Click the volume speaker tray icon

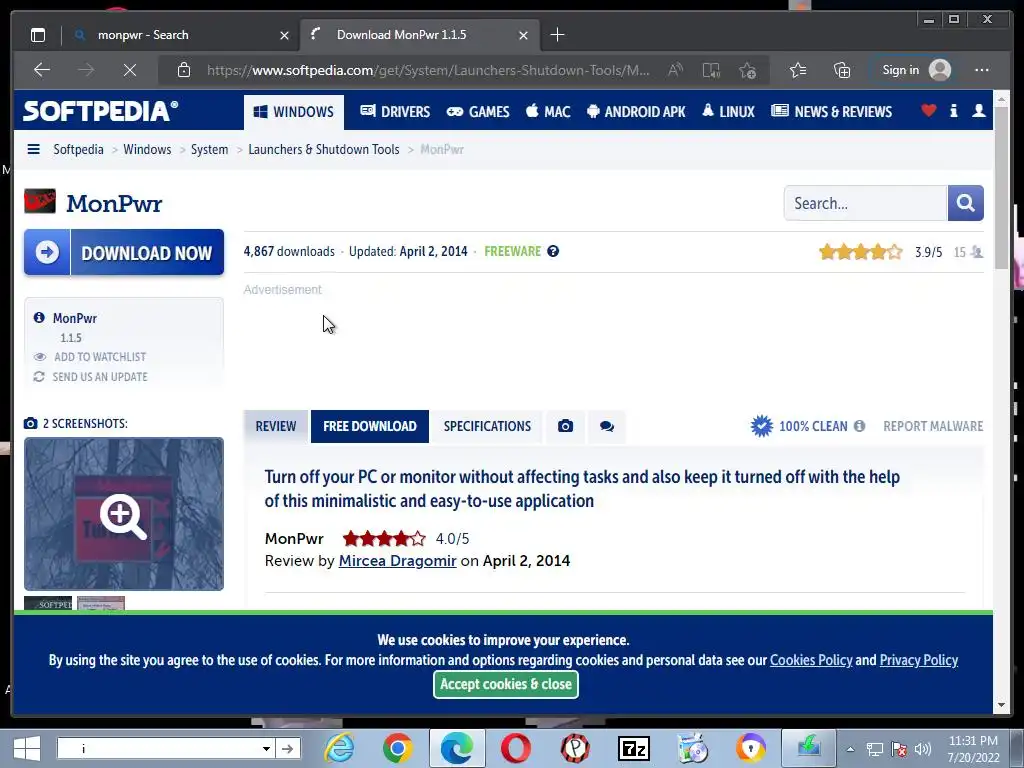tap(923, 749)
